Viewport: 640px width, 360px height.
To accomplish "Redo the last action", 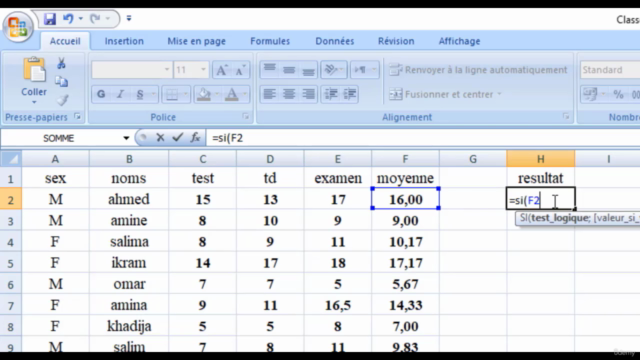I will tap(95, 19).
